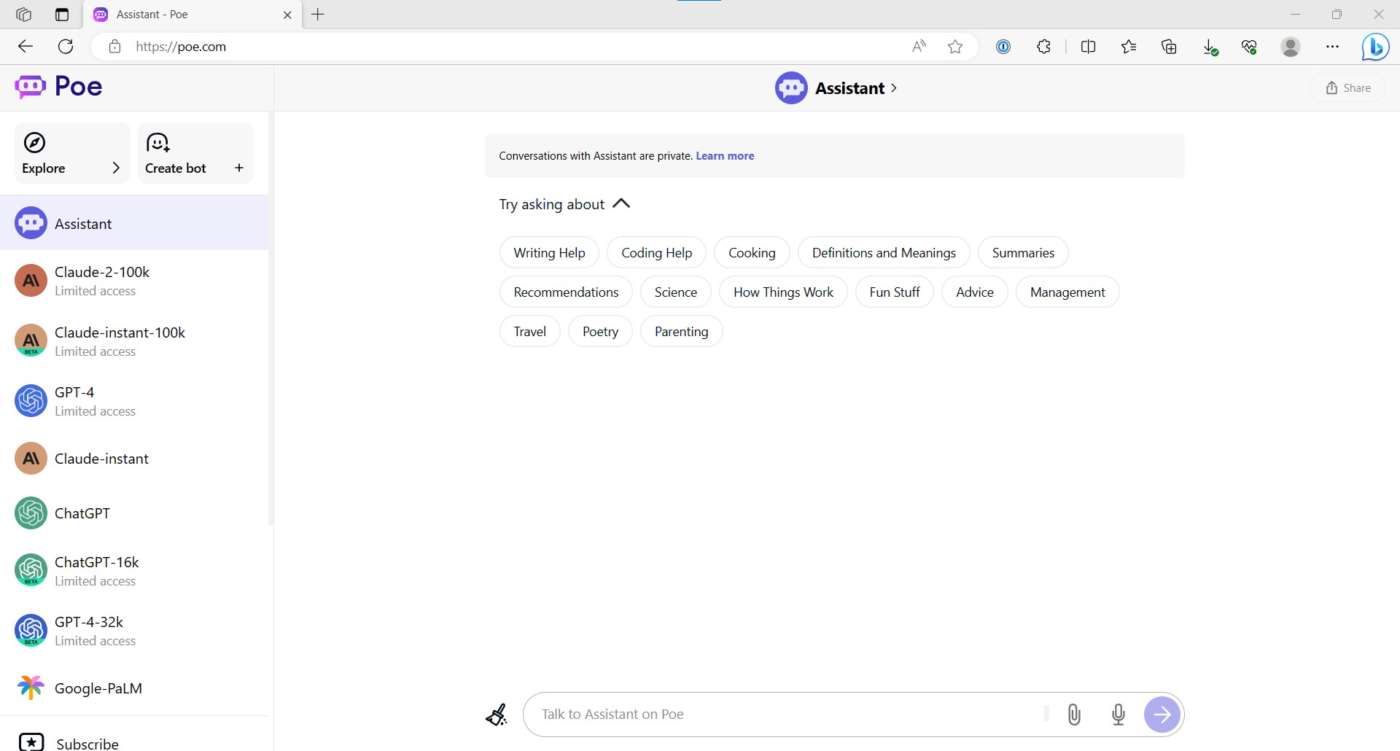Attach a file with the paperclip icon

coord(1074,714)
